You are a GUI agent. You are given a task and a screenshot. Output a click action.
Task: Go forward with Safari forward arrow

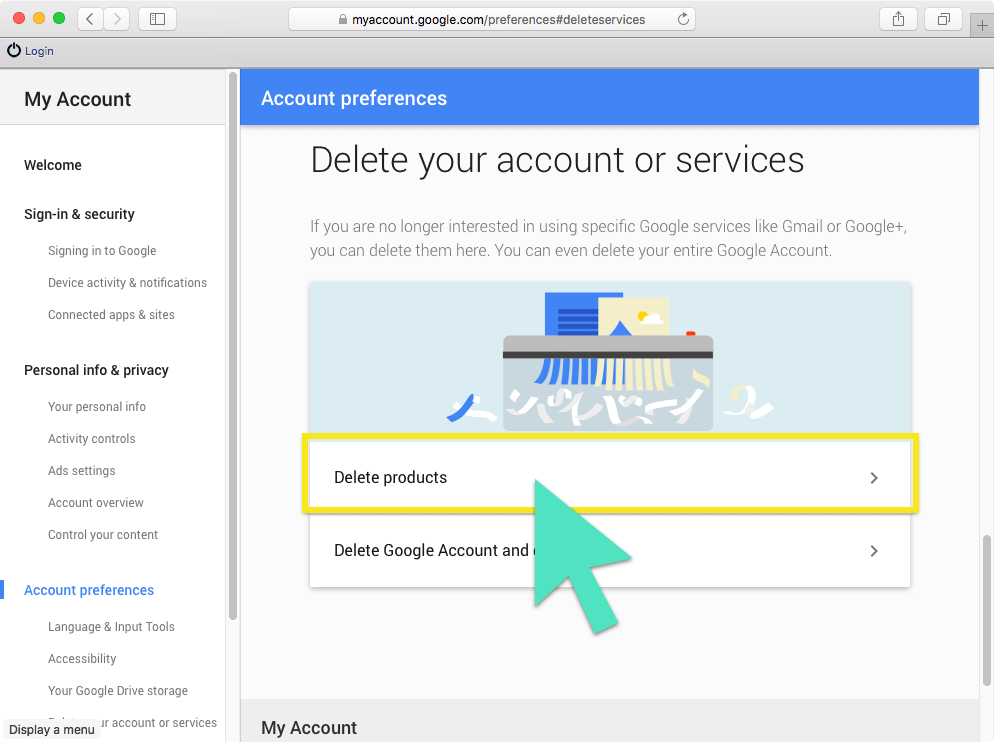[x=117, y=19]
